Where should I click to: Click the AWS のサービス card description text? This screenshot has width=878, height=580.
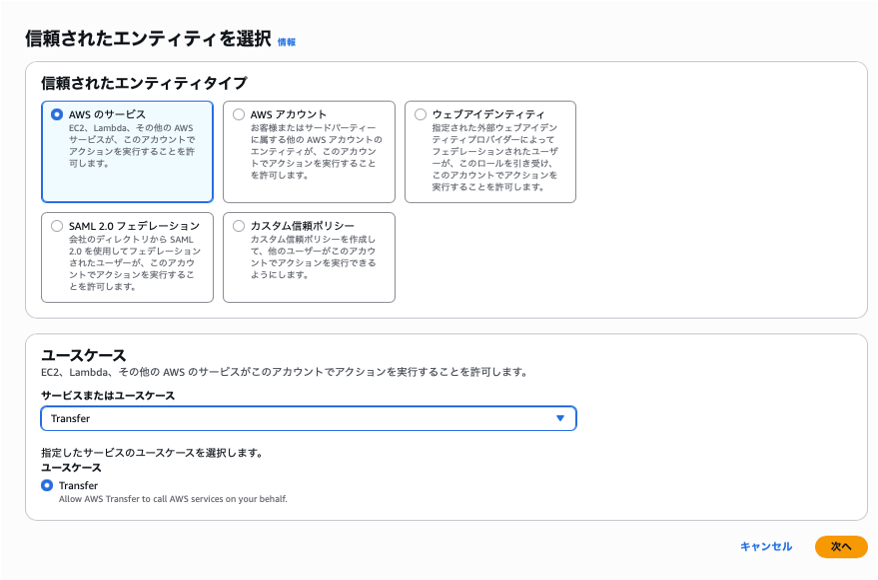click(x=132, y=146)
